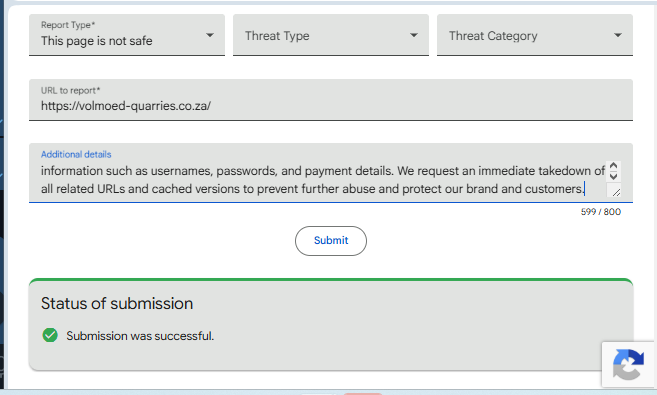Image resolution: width=657 pixels, height=395 pixels.
Task: Click textarea scroll down arrow
Action: (613, 176)
